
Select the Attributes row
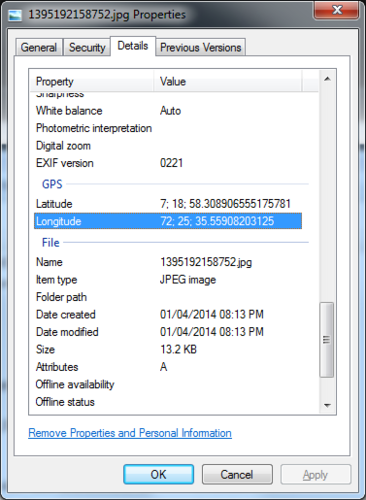pyautogui.click(x=168, y=367)
